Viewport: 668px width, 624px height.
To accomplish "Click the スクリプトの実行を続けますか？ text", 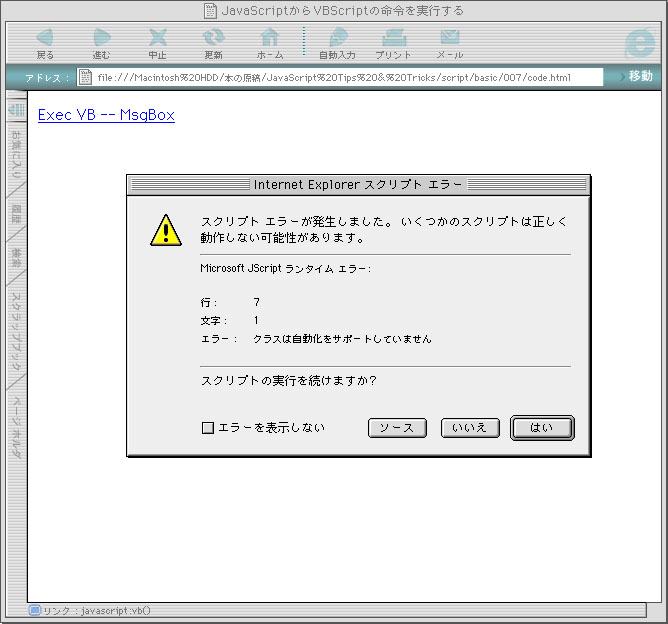I will (x=288, y=380).
